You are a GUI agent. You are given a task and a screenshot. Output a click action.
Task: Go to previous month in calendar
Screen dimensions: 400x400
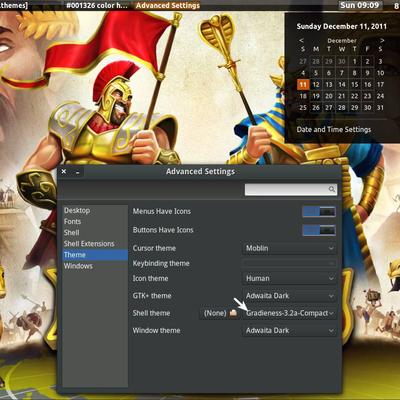click(x=301, y=40)
